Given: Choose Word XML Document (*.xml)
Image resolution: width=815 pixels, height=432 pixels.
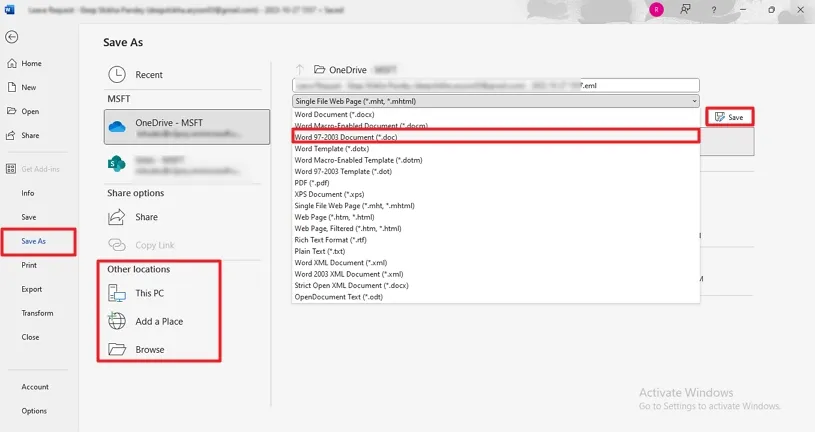Looking at the screenshot, I should 496,263.
